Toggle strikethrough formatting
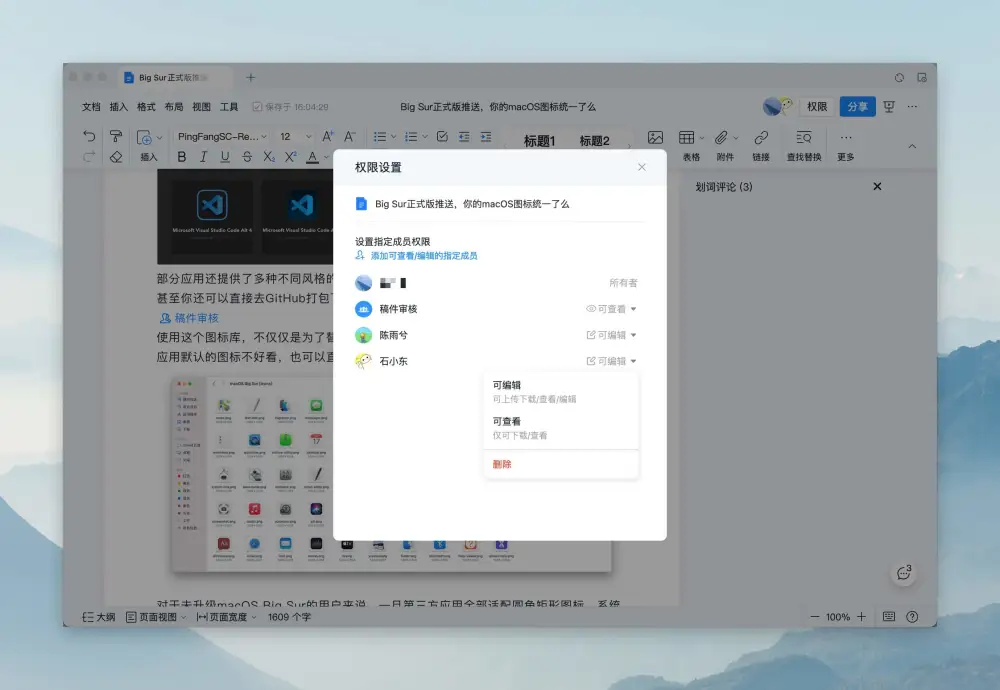 247,157
